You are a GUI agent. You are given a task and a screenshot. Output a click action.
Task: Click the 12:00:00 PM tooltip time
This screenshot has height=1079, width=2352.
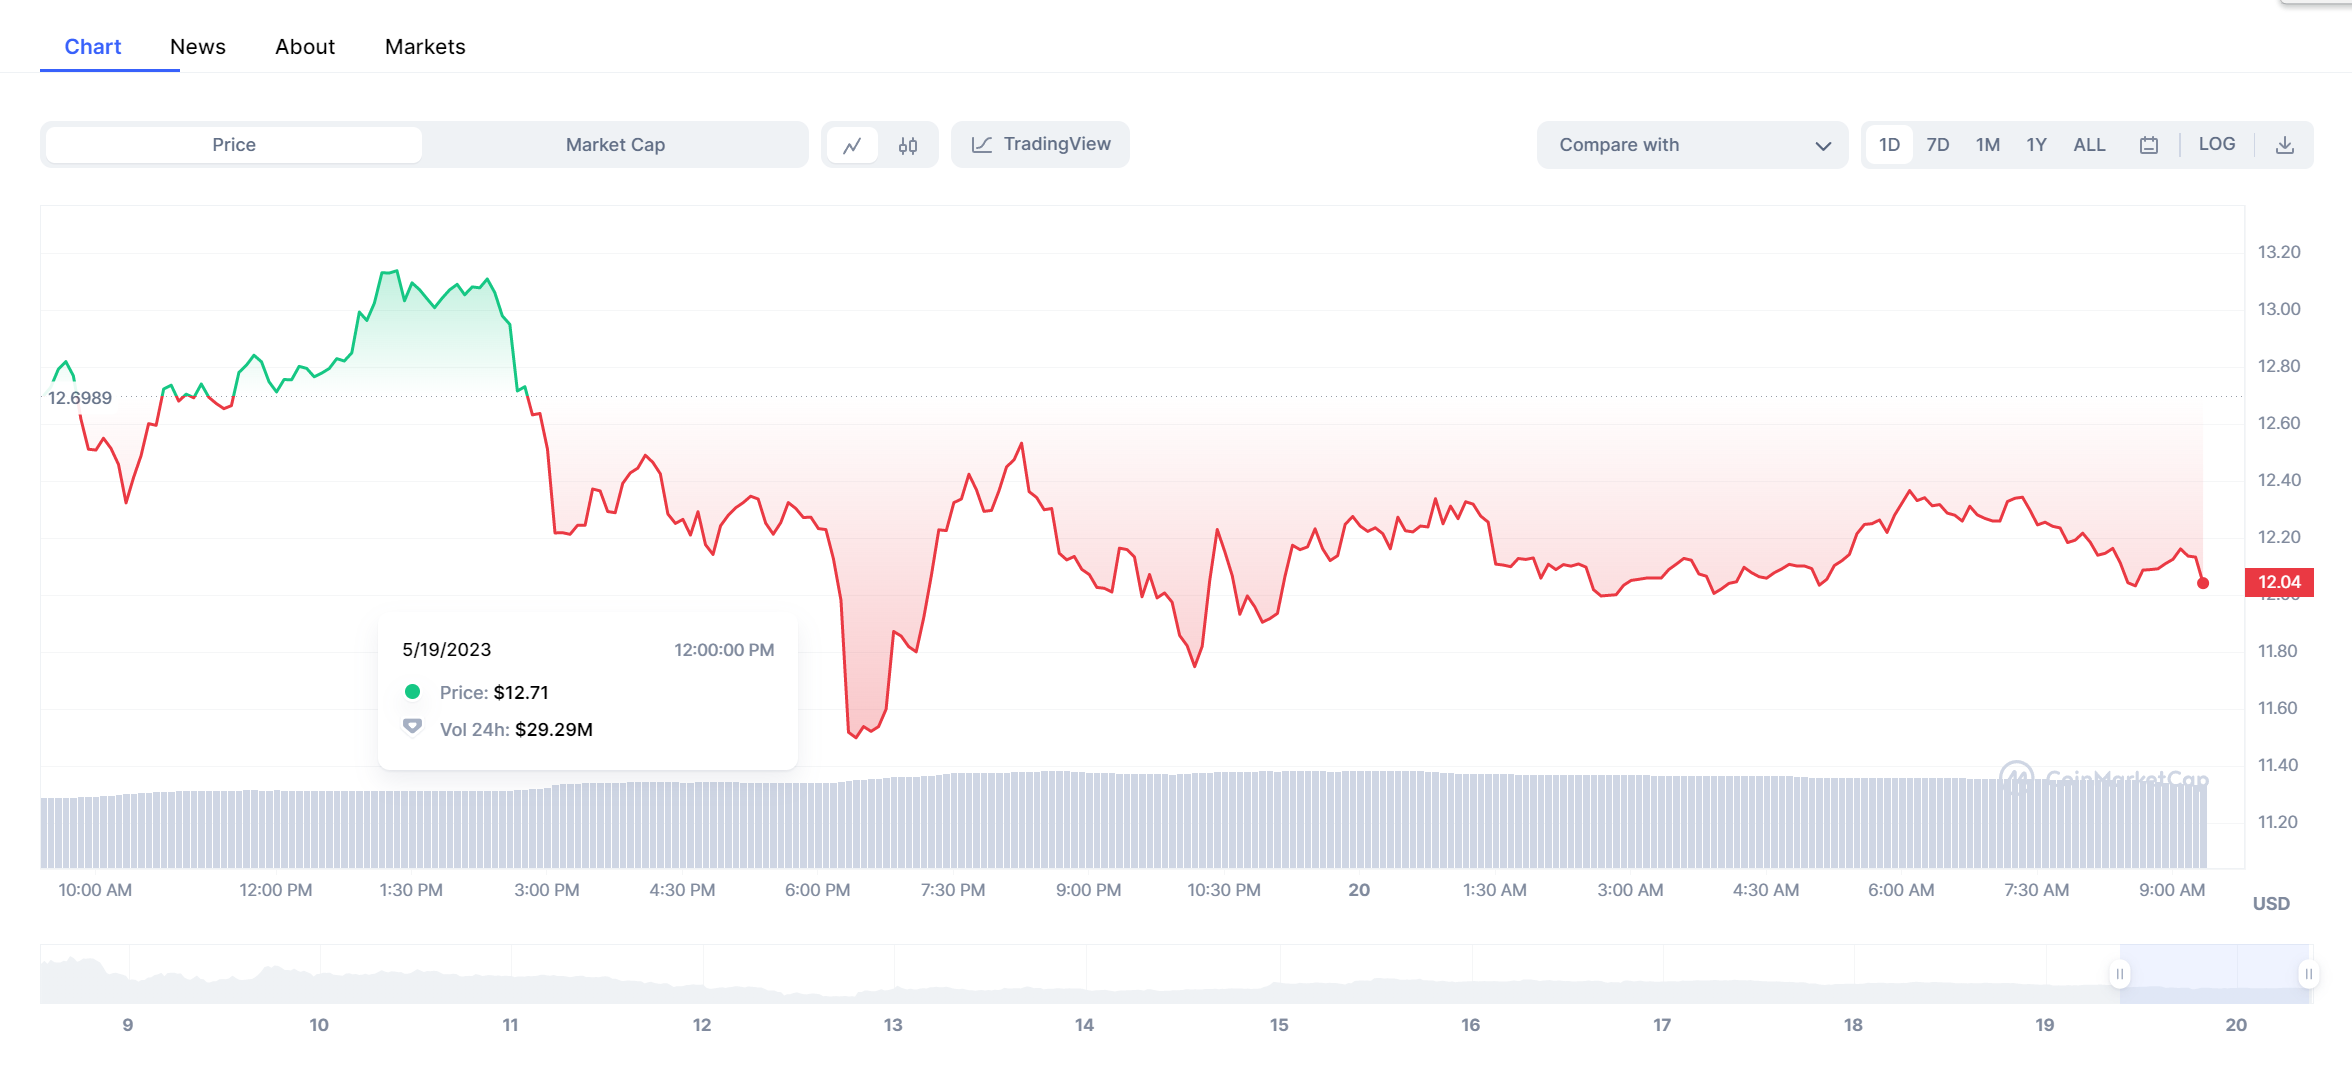click(x=724, y=650)
